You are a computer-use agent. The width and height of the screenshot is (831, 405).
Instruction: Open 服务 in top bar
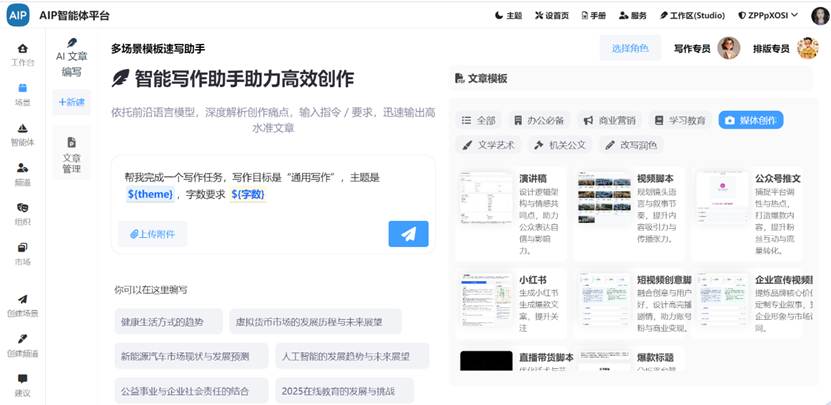pyautogui.click(x=633, y=15)
